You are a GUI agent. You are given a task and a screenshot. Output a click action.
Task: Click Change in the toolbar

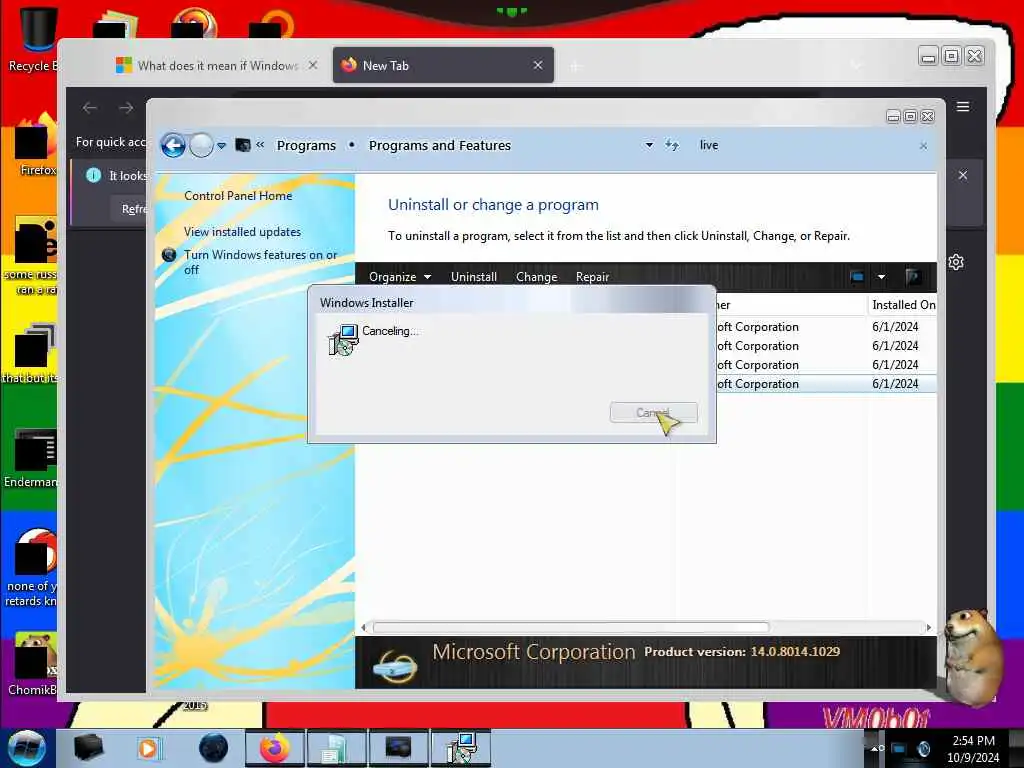tap(536, 277)
